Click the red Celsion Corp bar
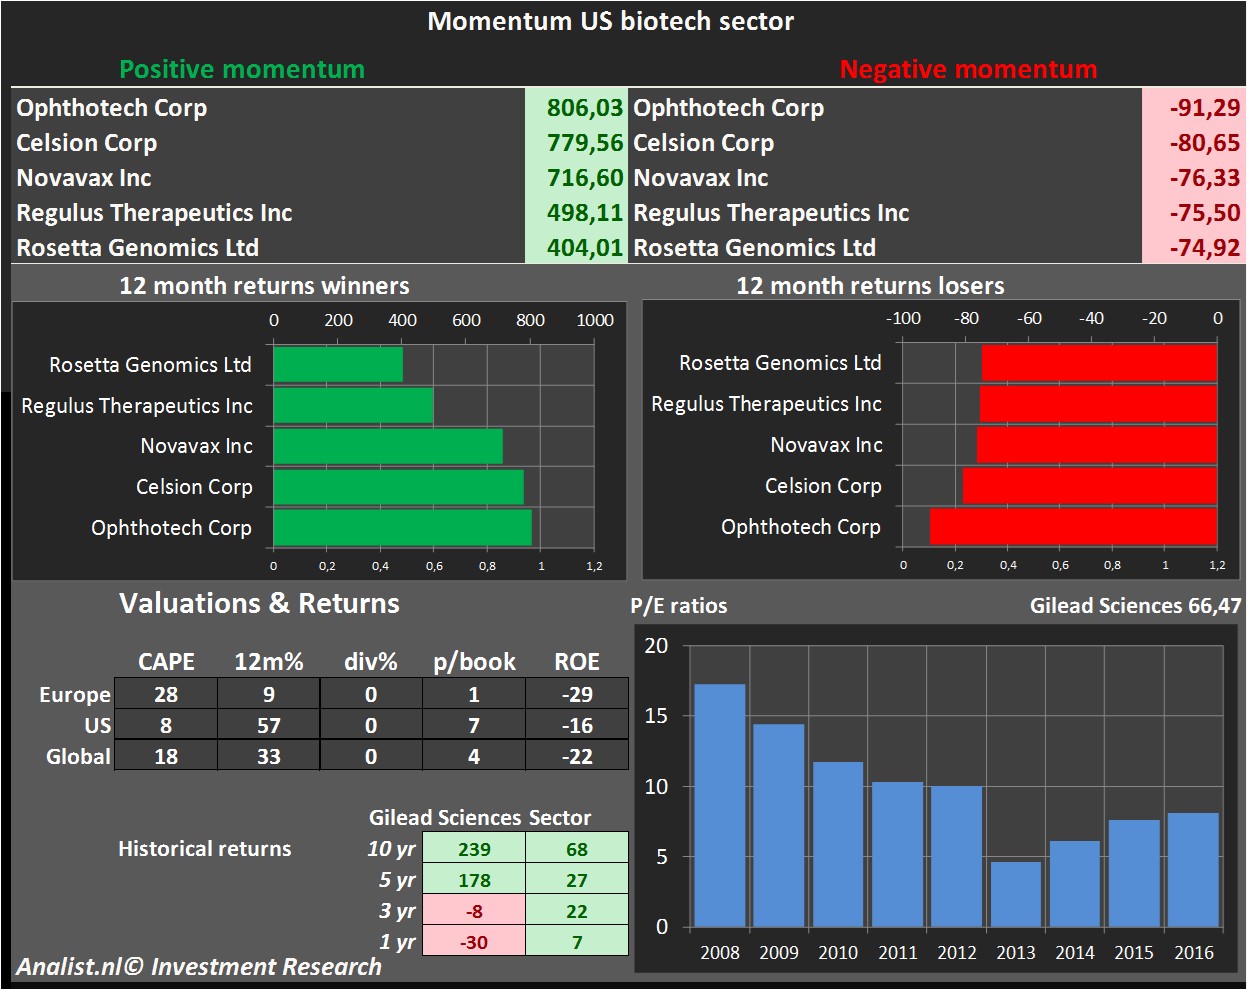 pos(1090,486)
